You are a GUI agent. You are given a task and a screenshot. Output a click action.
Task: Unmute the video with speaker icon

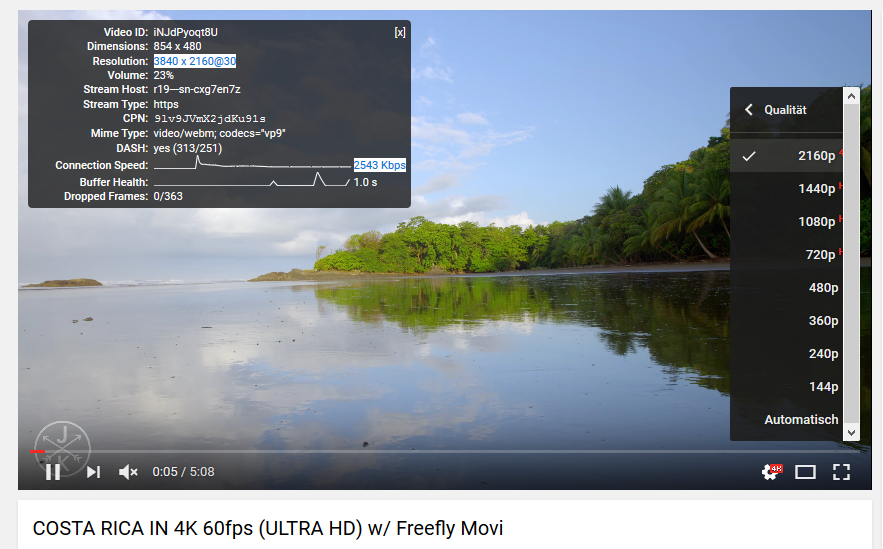128,472
